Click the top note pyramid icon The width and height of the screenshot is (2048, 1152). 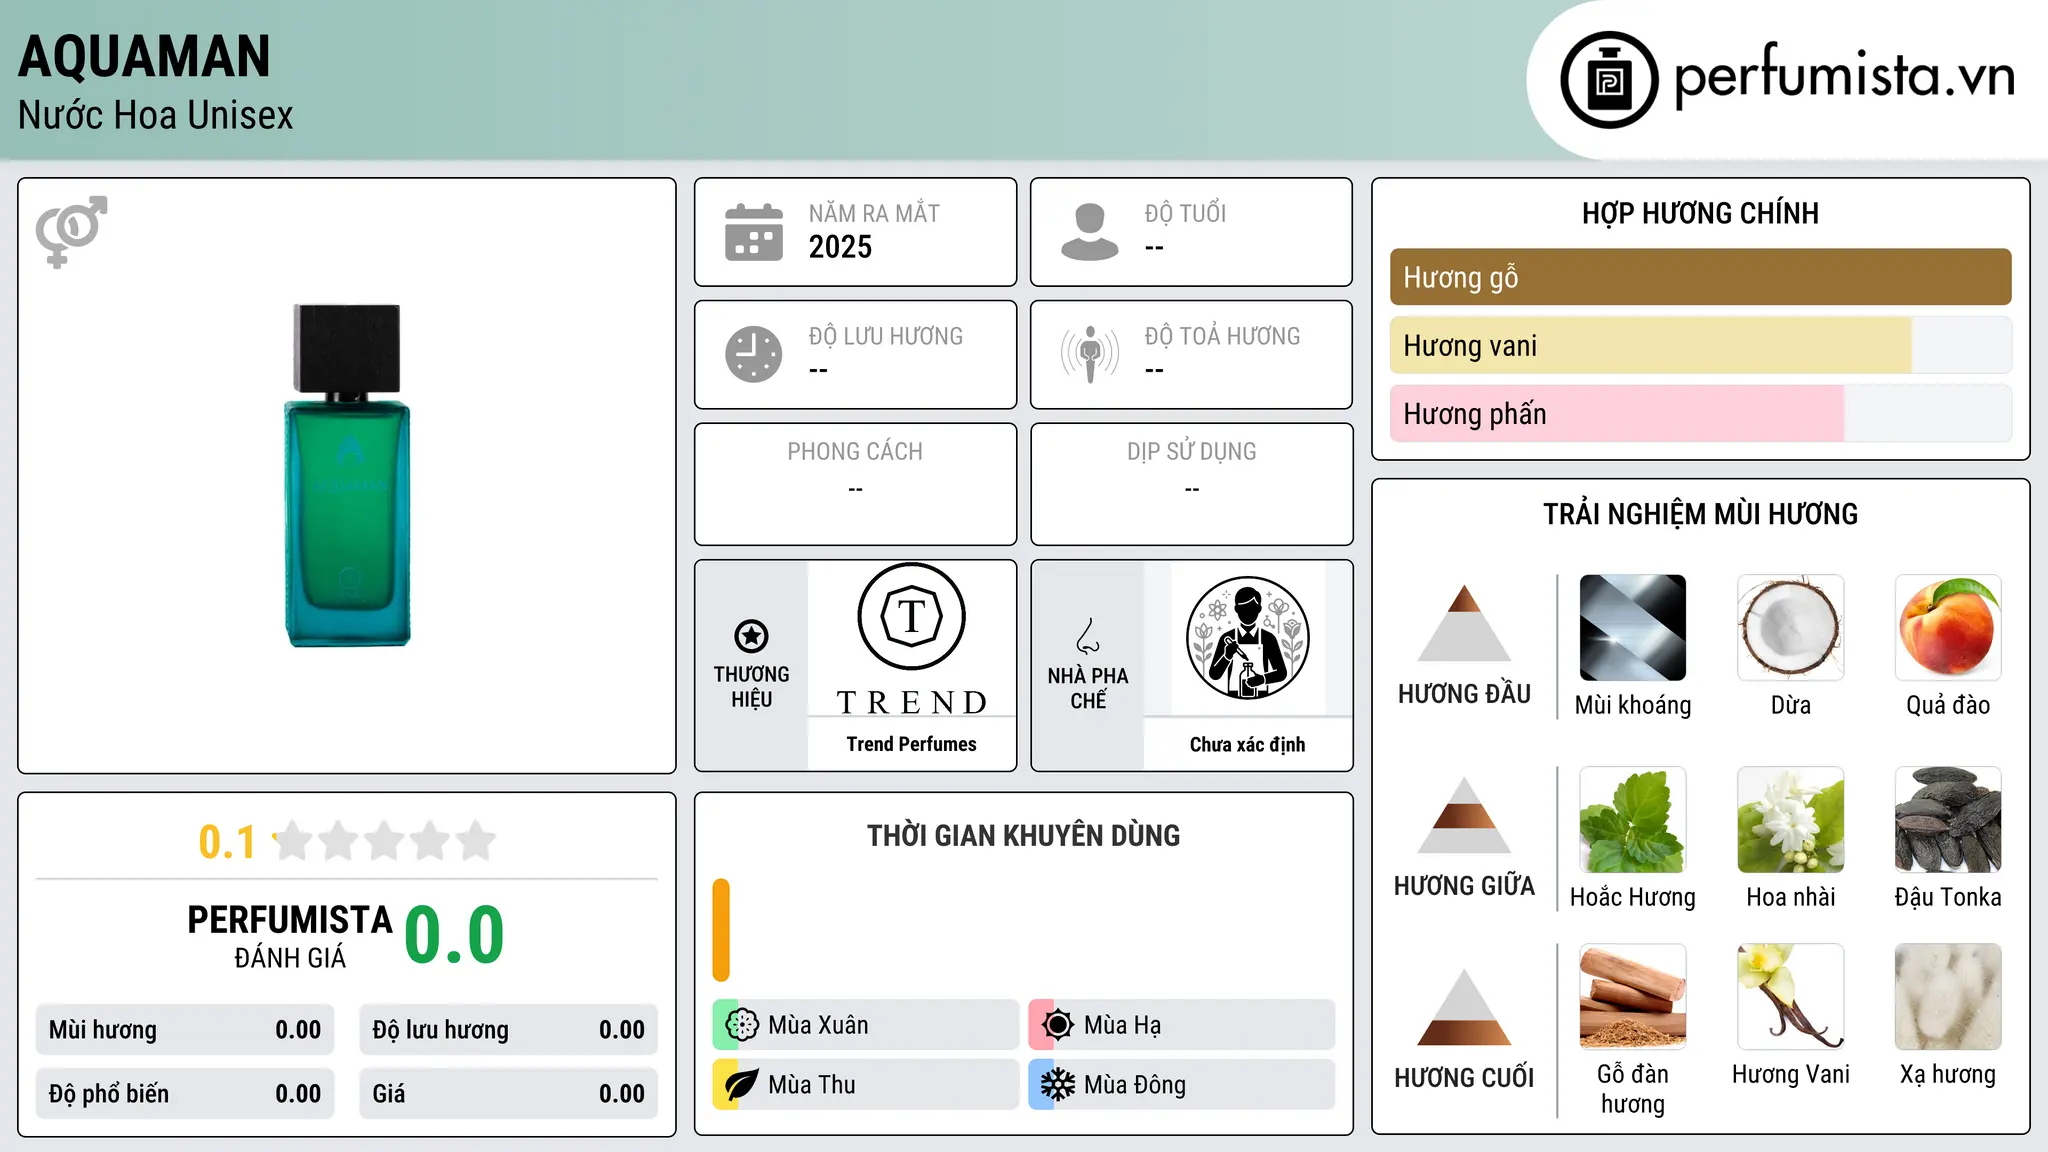pyautogui.click(x=1464, y=623)
